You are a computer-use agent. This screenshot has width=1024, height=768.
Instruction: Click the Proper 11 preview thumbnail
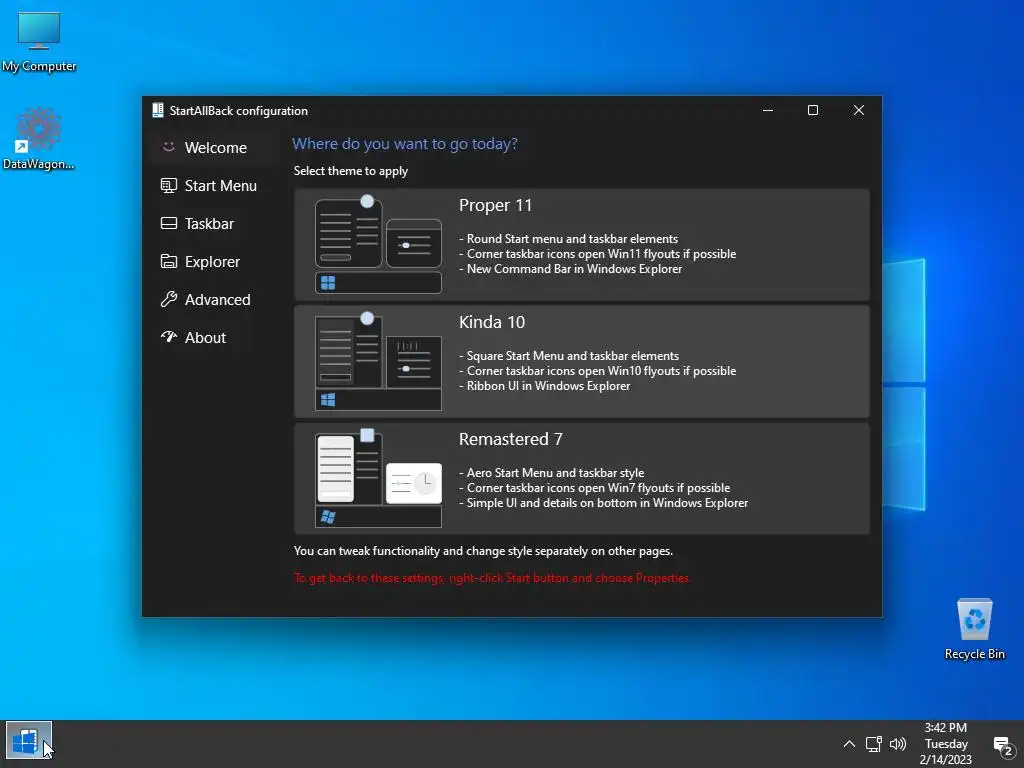(x=378, y=245)
